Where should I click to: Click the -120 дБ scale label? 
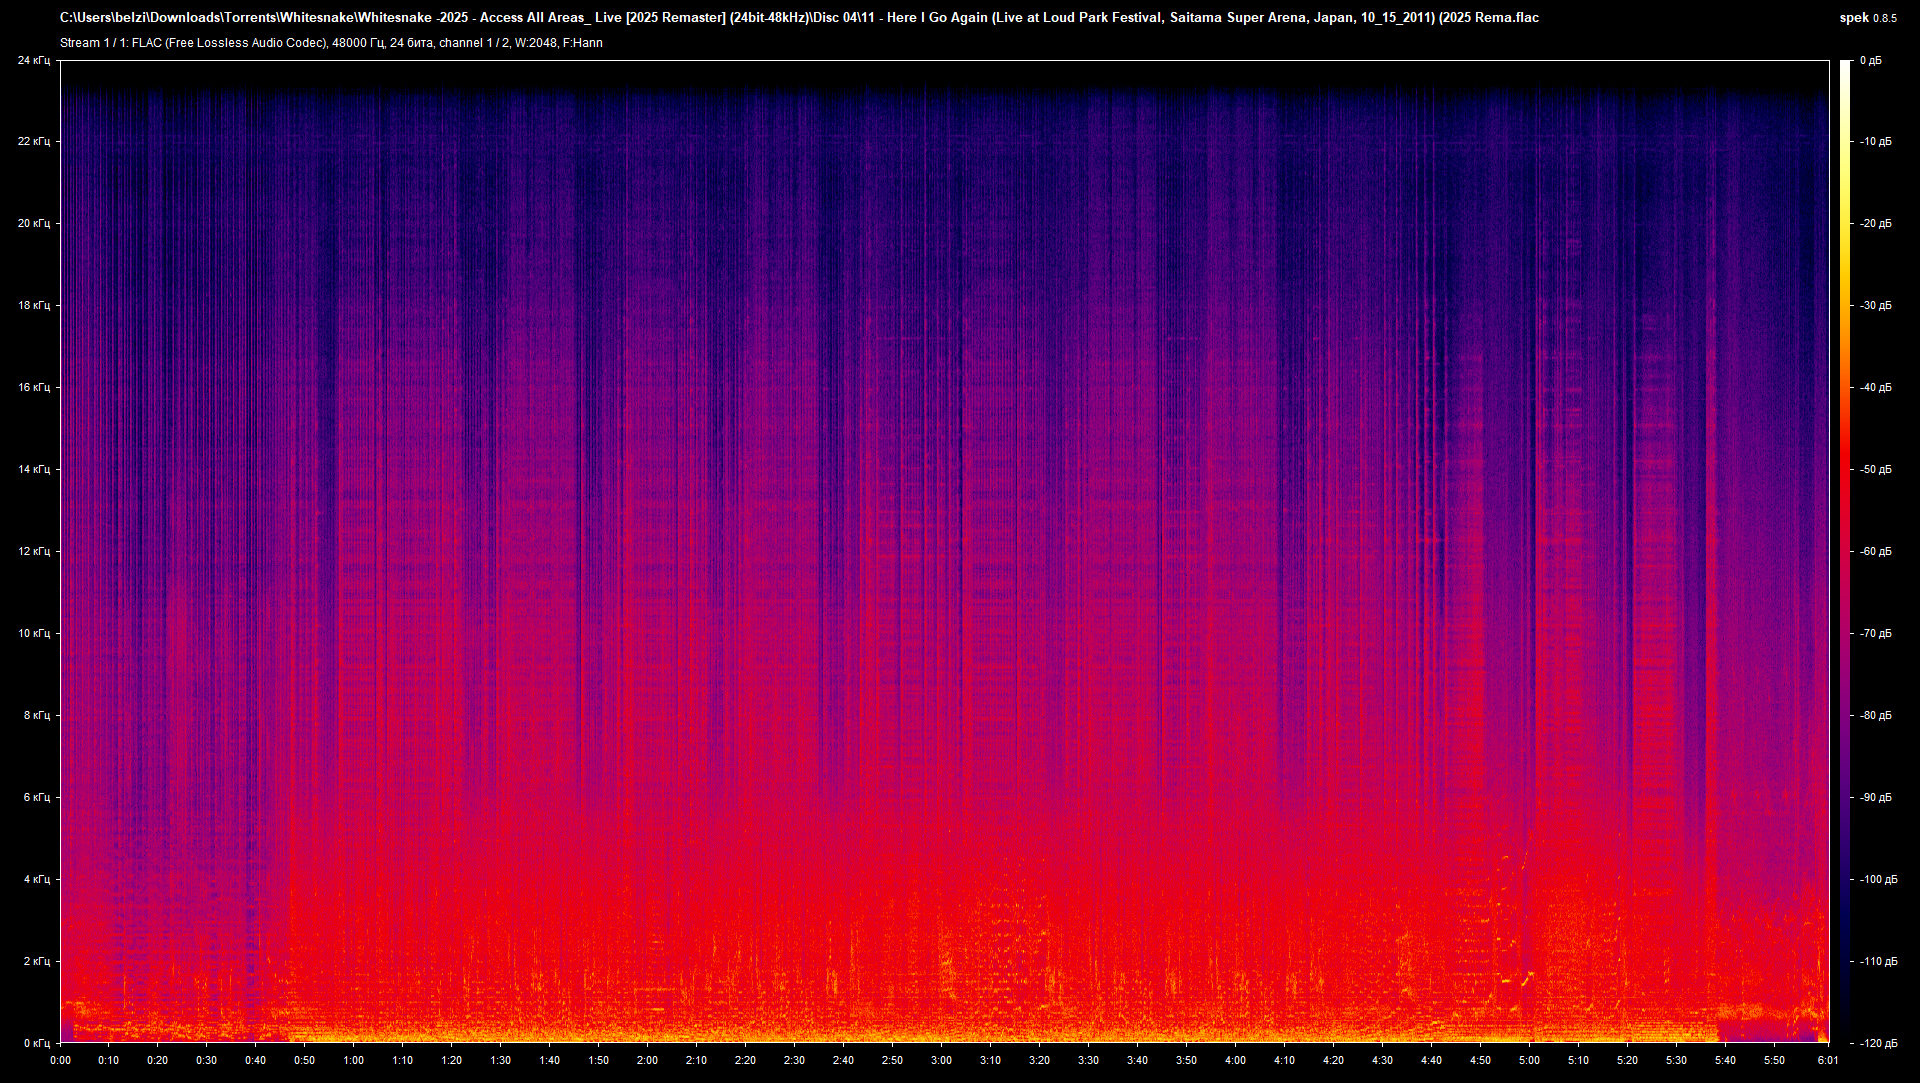1877,1043
